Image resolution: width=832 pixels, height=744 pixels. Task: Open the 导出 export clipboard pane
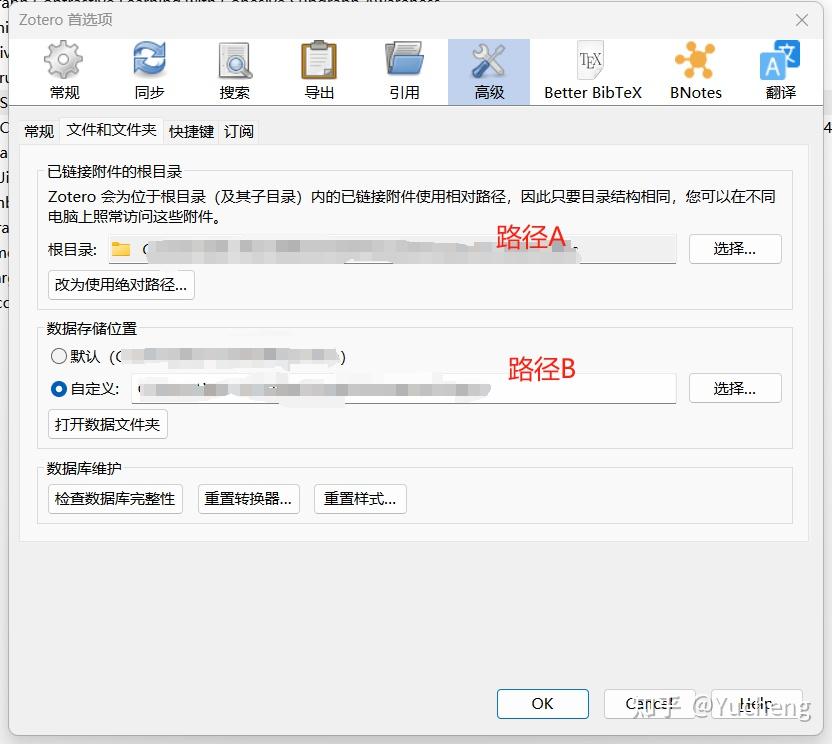tap(319, 71)
